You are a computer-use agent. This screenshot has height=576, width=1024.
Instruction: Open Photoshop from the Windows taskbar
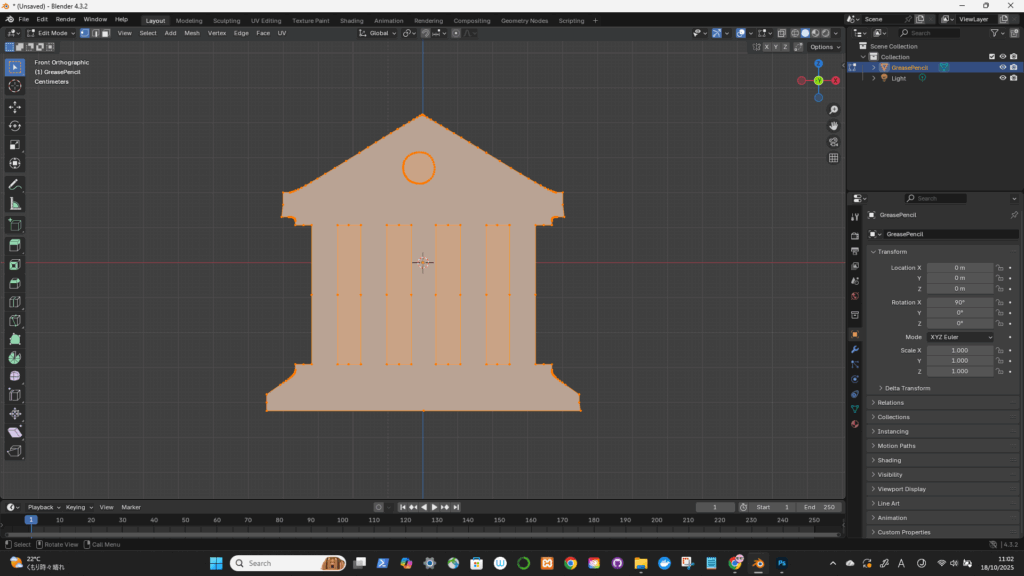click(781, 563)
